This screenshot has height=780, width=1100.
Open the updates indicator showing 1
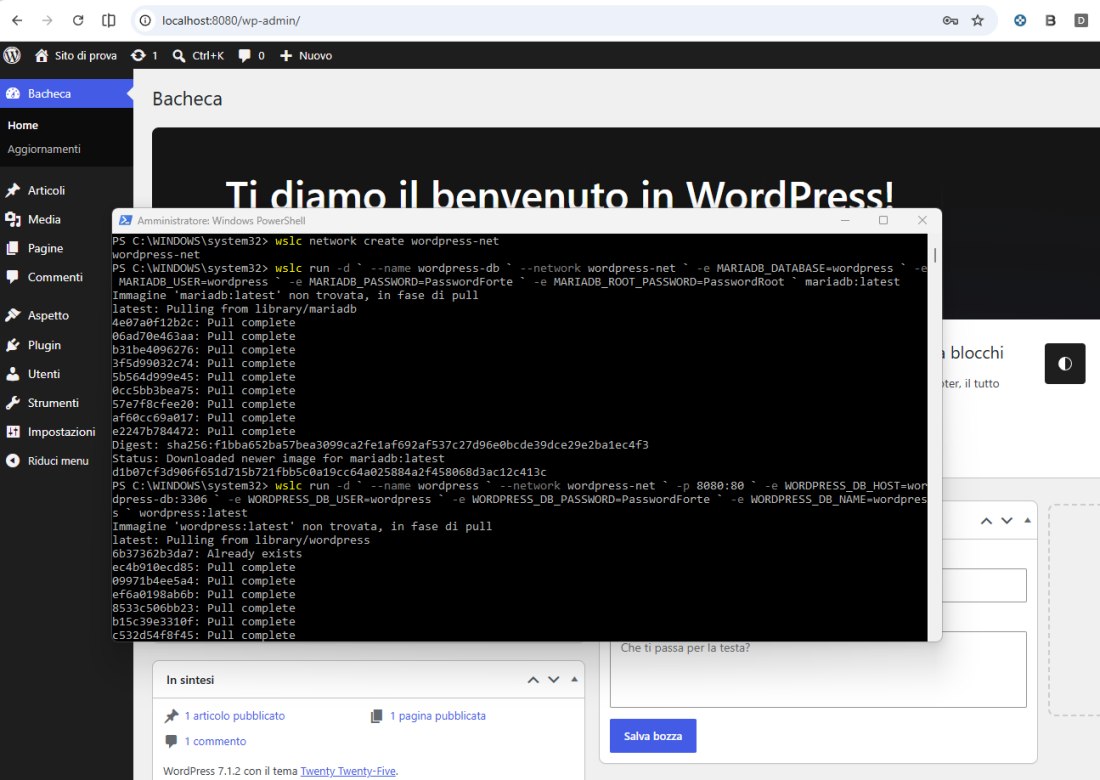coord(144,55)
